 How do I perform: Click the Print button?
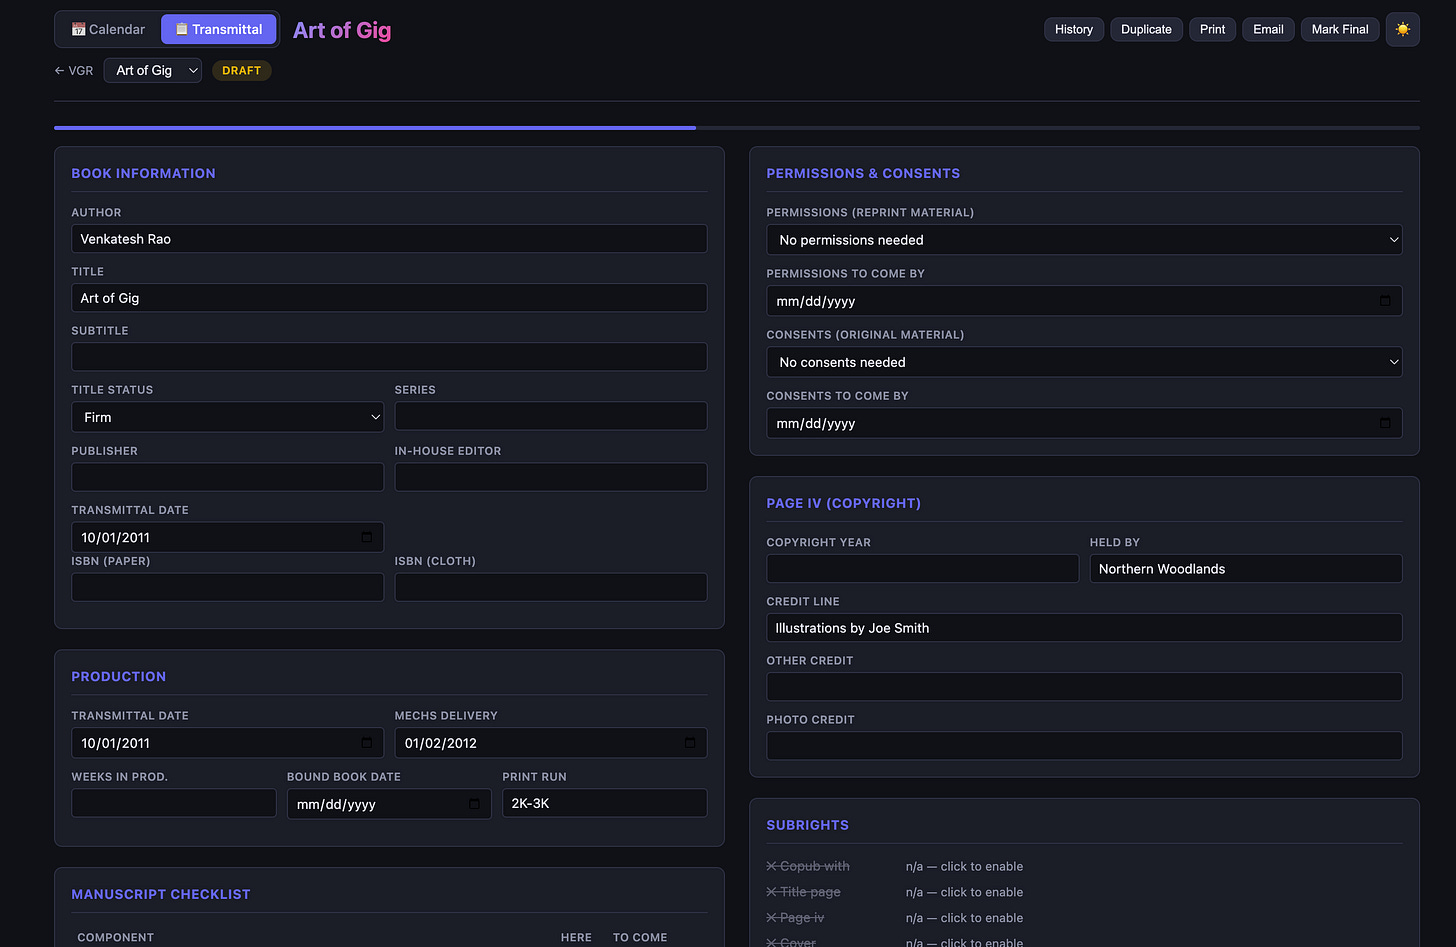pyautogui.click(x=1212, y=29)
